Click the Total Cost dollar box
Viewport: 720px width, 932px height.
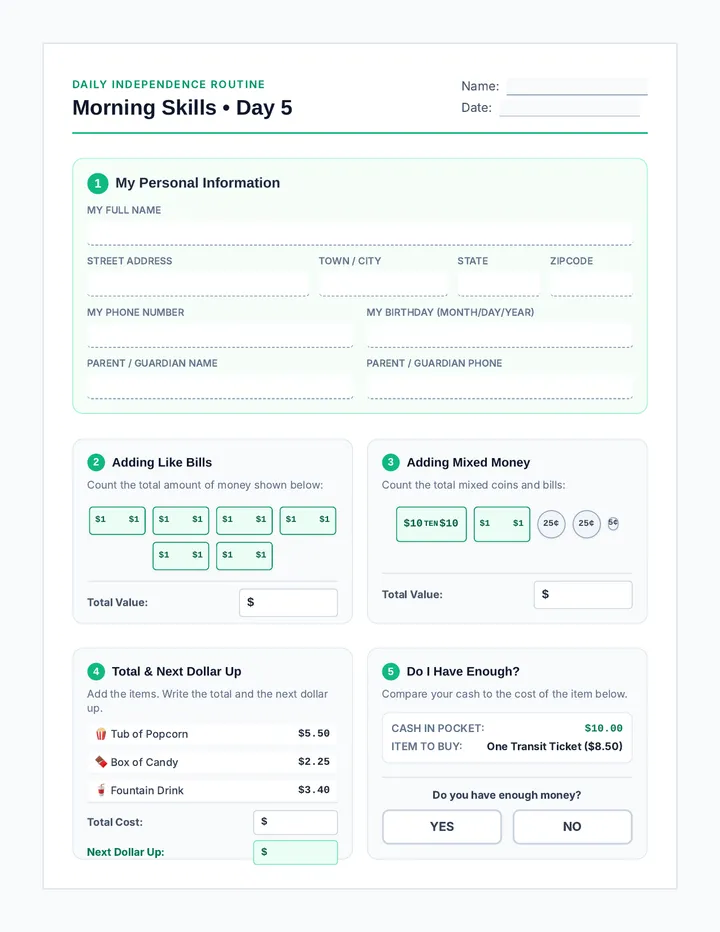pos(295,822)
